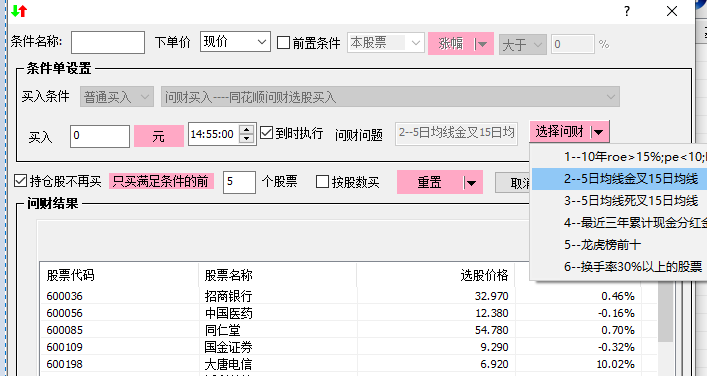Enable the 按股数买 checkbox
The height and width of the screenshot is (376, 707).
(322, 182)
